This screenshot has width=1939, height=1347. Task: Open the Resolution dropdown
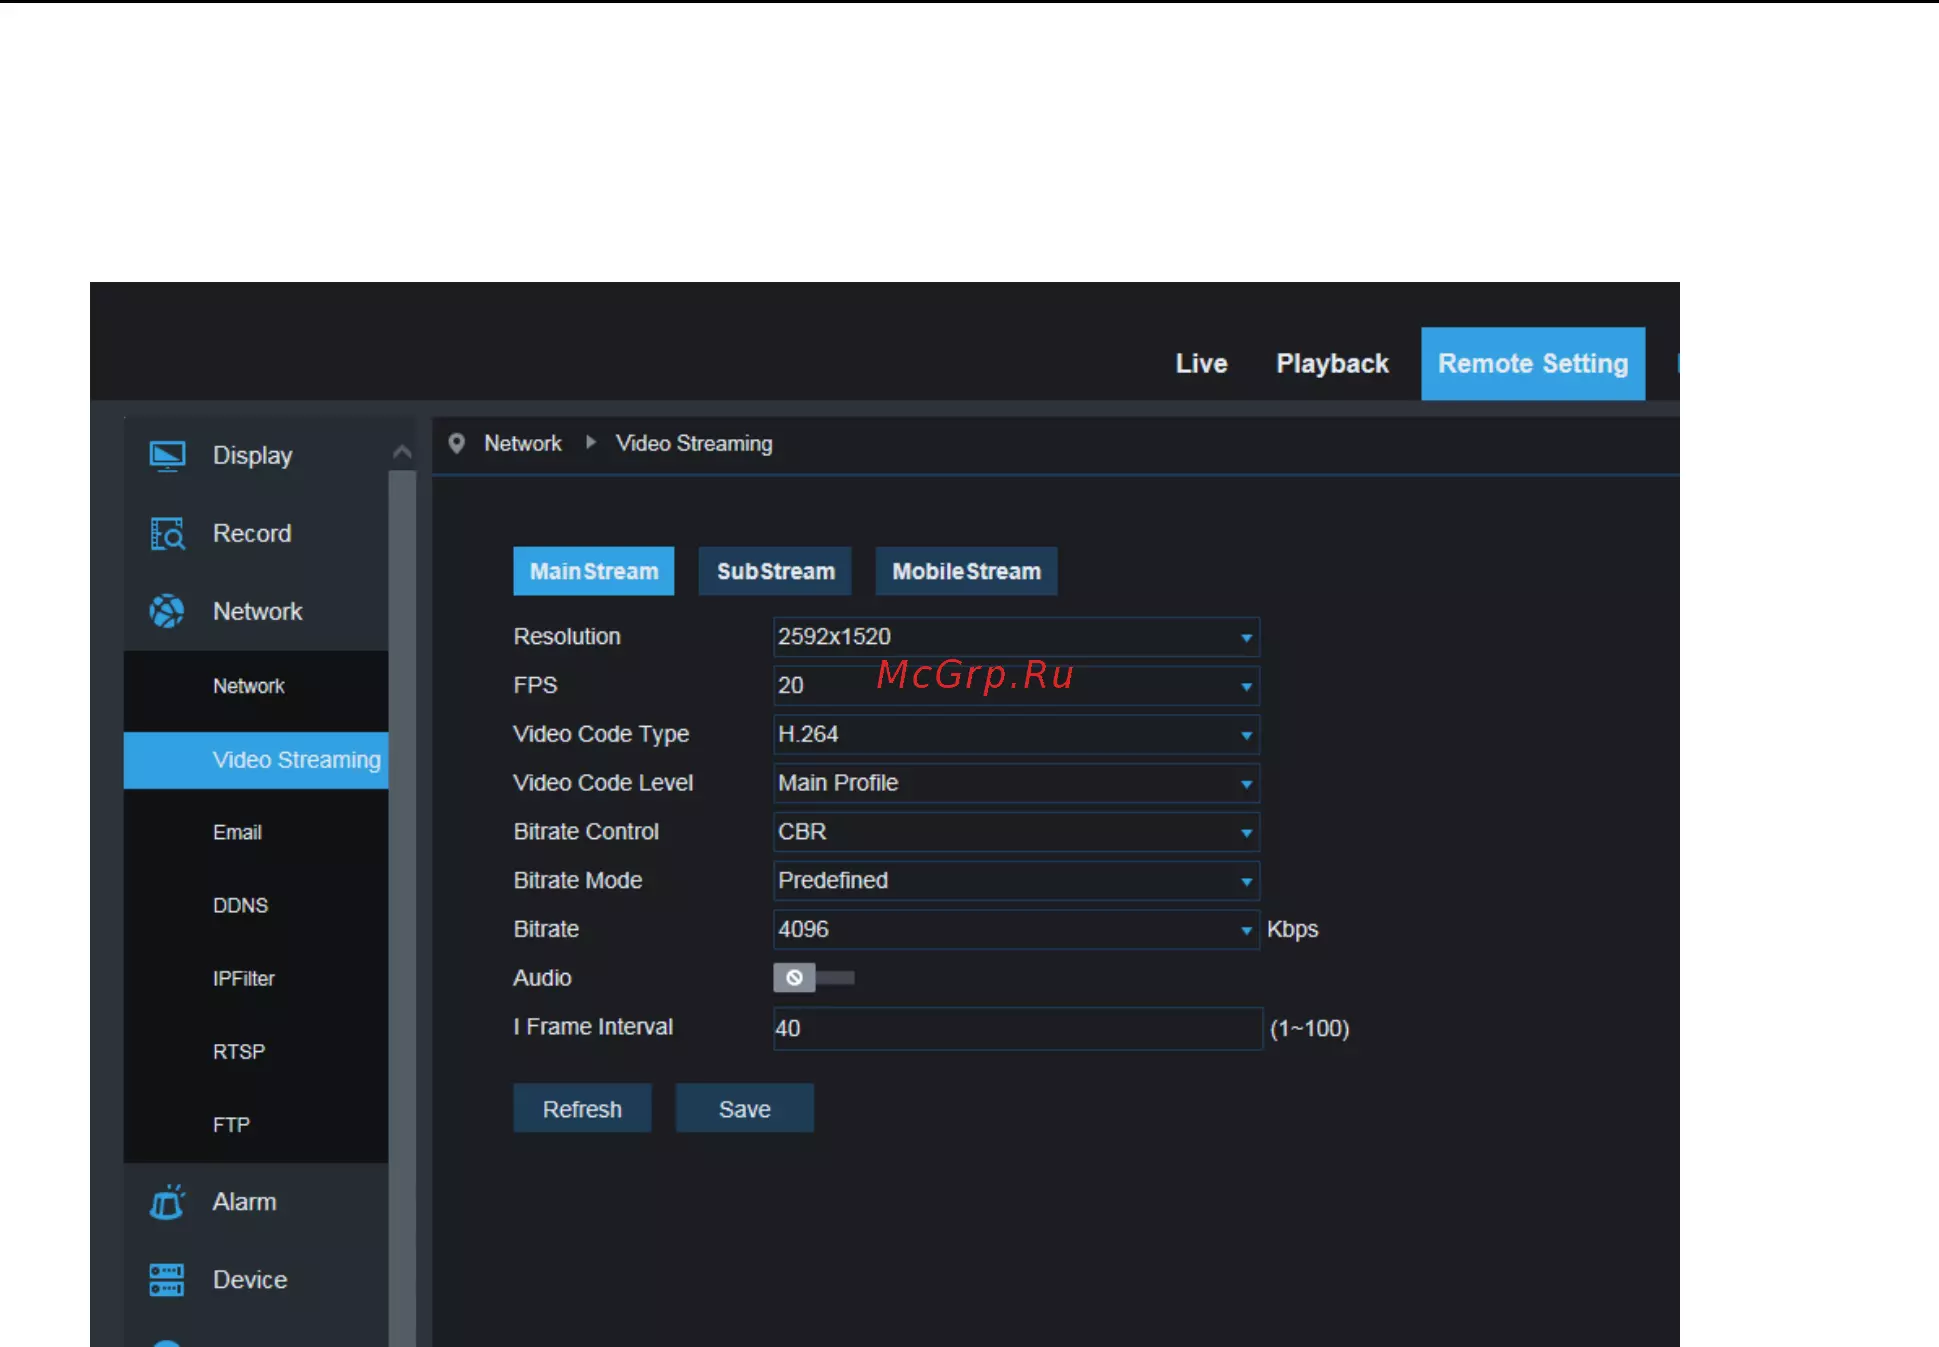point(1016,637)
